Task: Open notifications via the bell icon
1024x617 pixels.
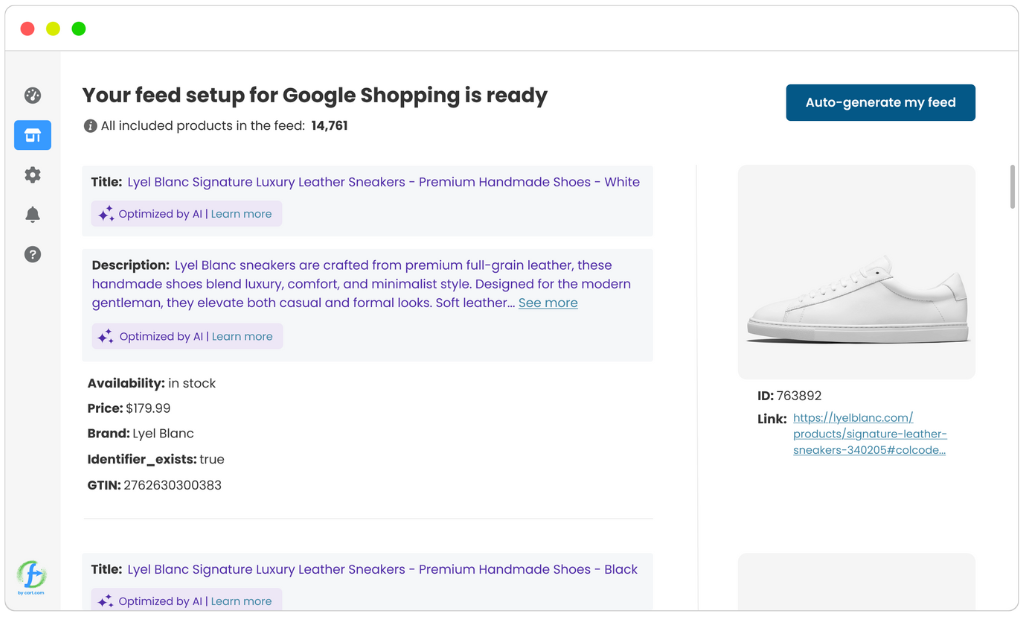Action: coord(32,214)
